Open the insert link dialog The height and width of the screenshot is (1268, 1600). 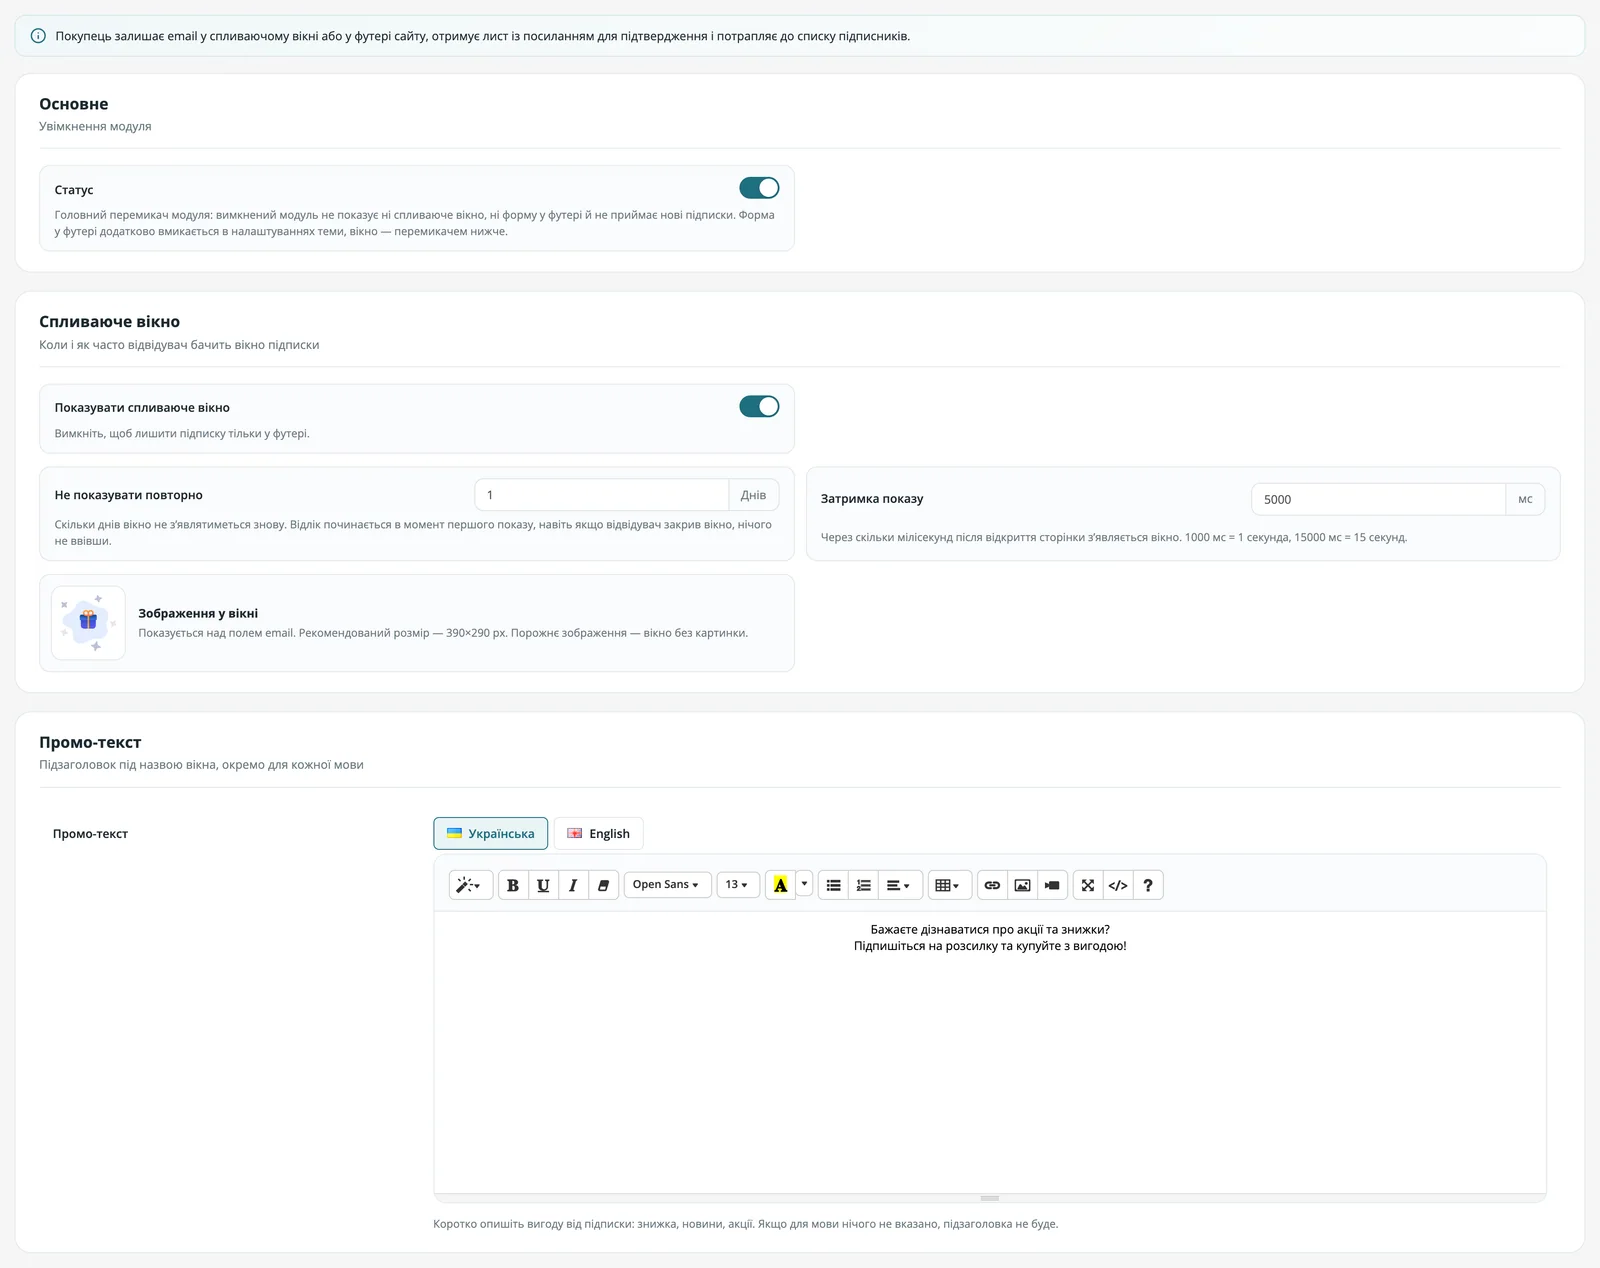coord(992,885)
